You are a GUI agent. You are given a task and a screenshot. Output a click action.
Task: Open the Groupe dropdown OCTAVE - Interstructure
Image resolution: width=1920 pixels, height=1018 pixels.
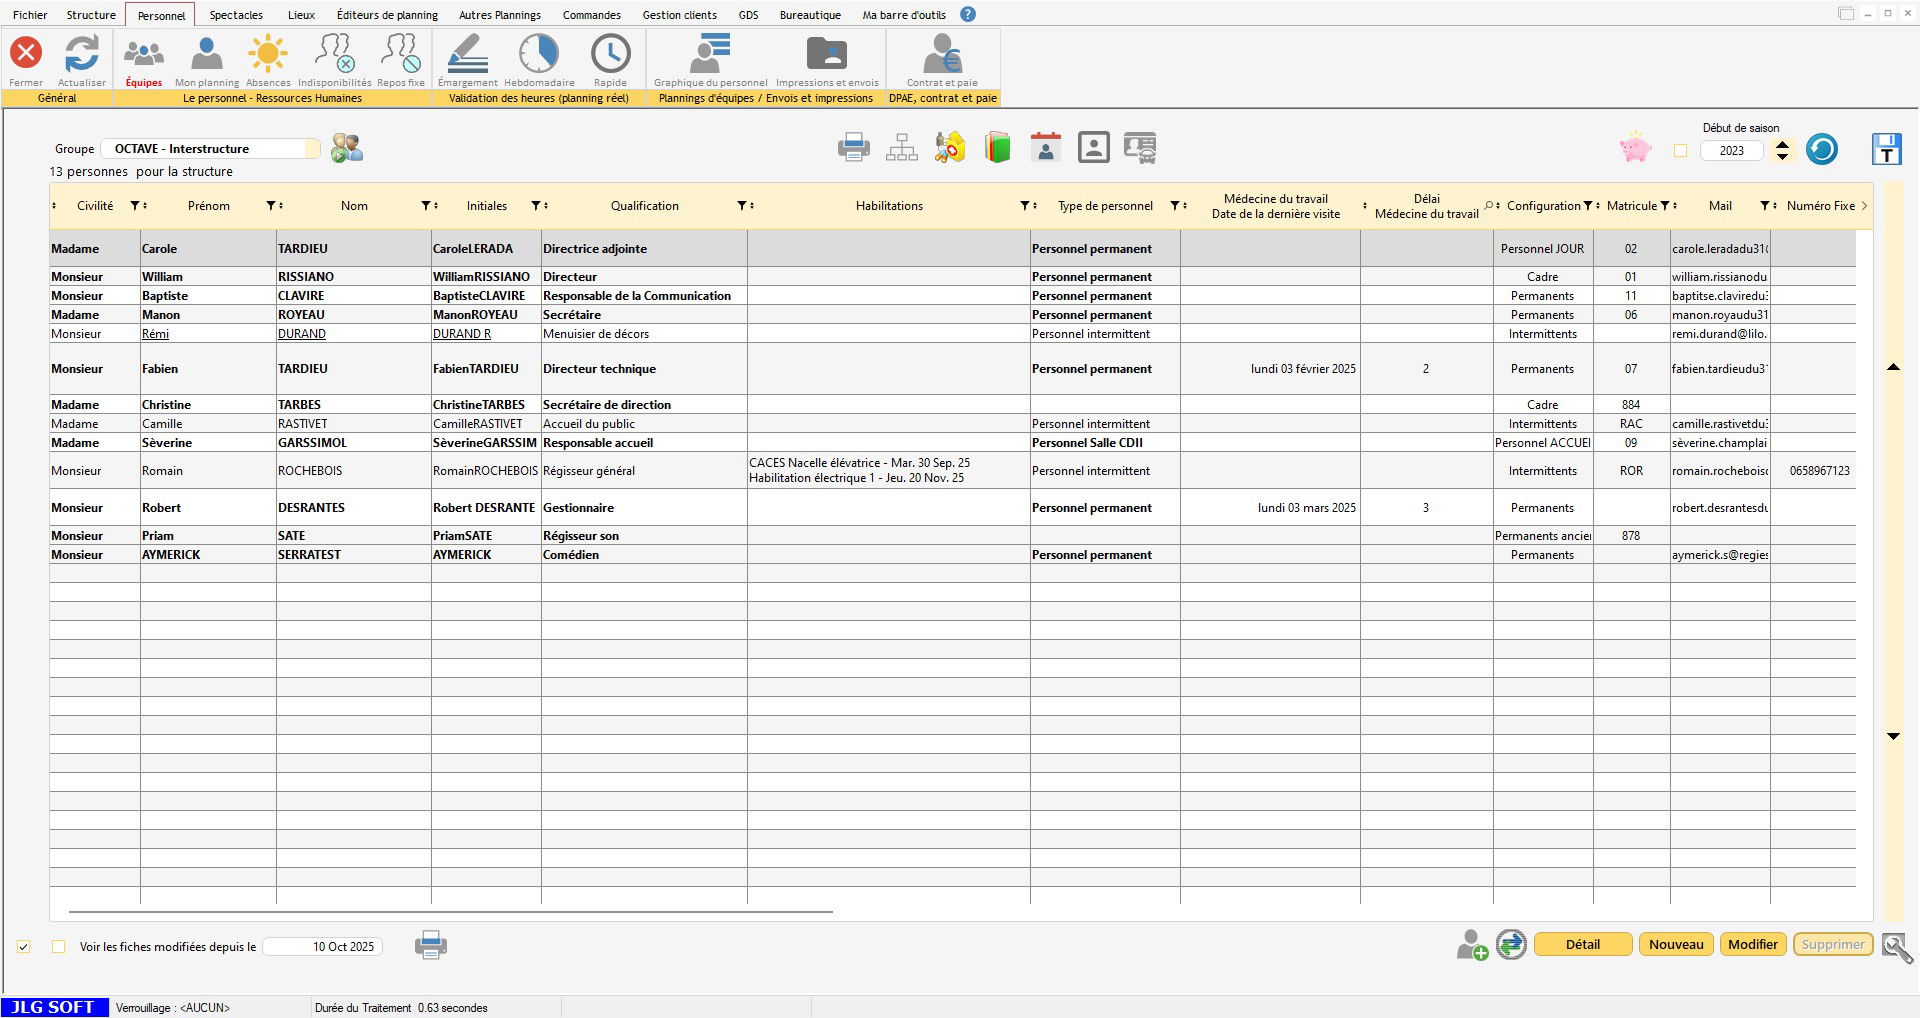tap(210, 149)
